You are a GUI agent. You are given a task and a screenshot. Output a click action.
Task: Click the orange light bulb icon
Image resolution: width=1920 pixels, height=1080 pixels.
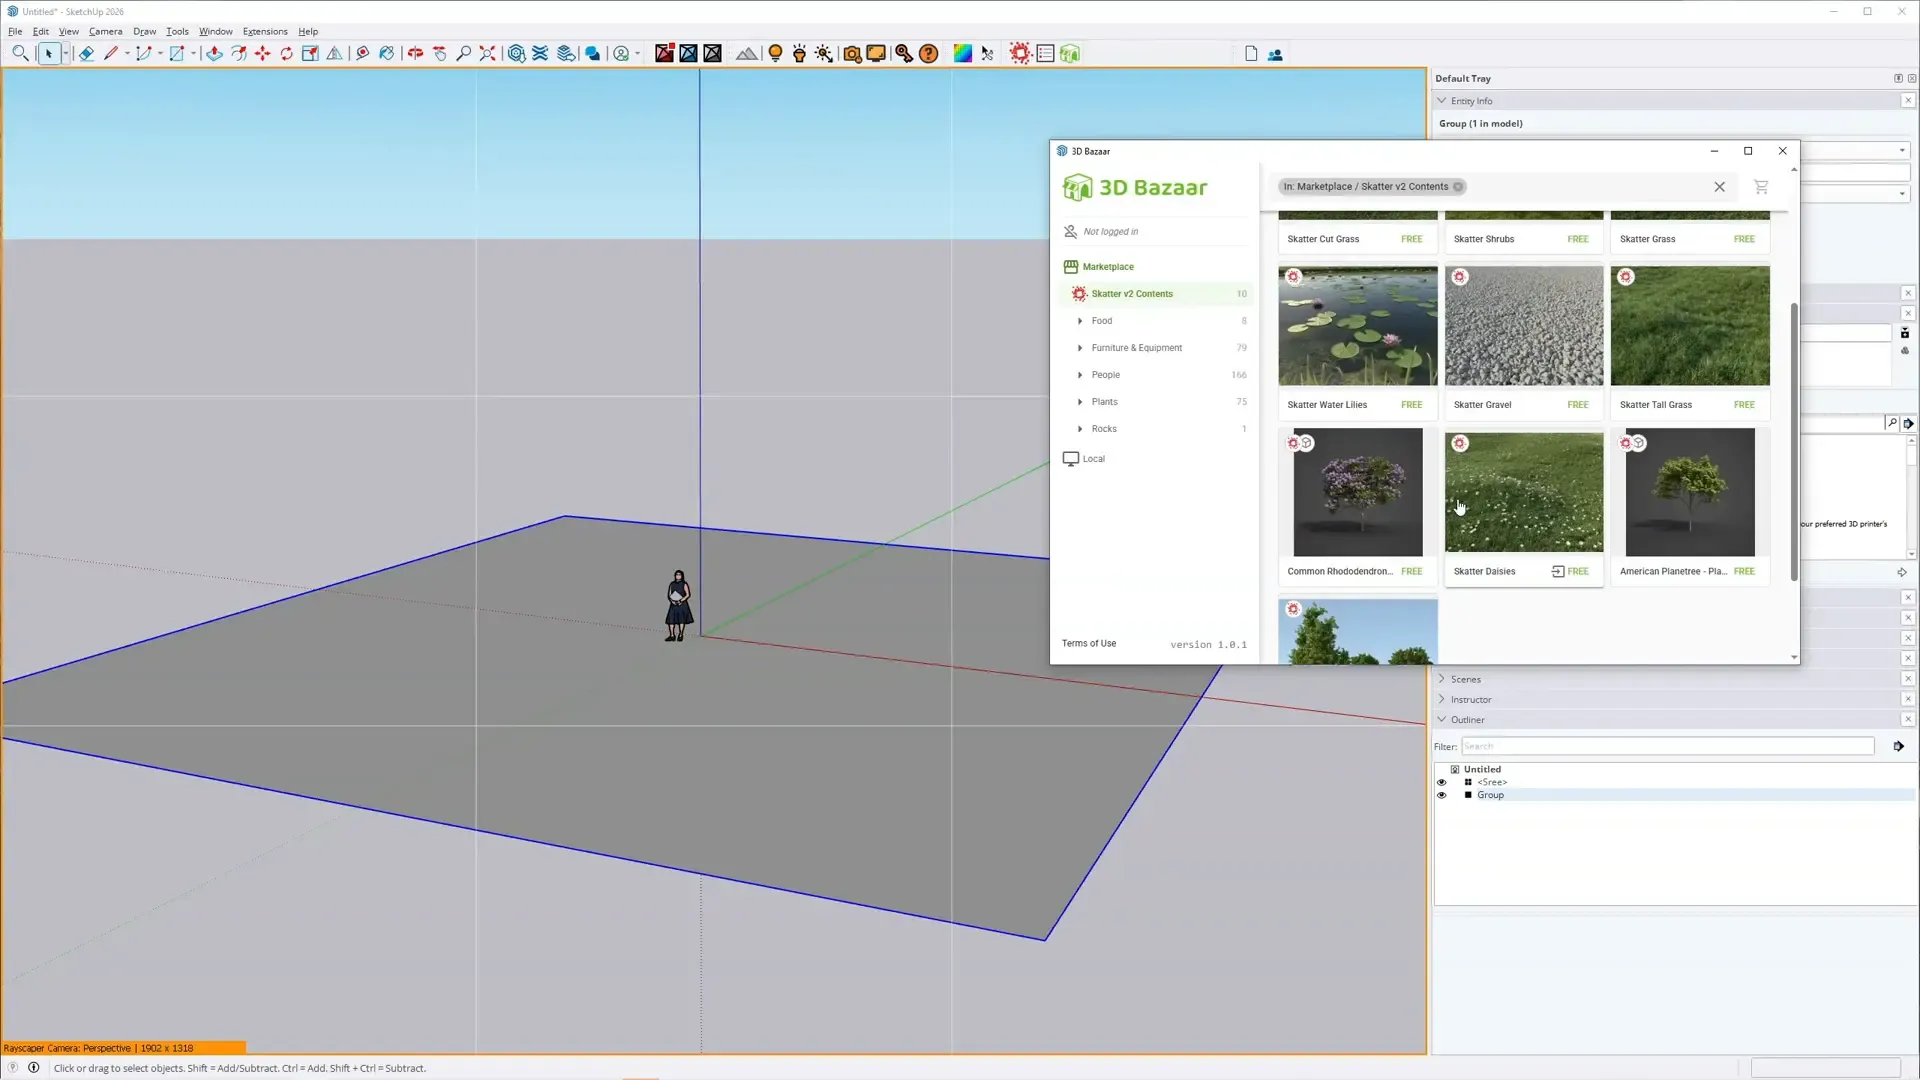pyautogui.click(x=775, y=54)
